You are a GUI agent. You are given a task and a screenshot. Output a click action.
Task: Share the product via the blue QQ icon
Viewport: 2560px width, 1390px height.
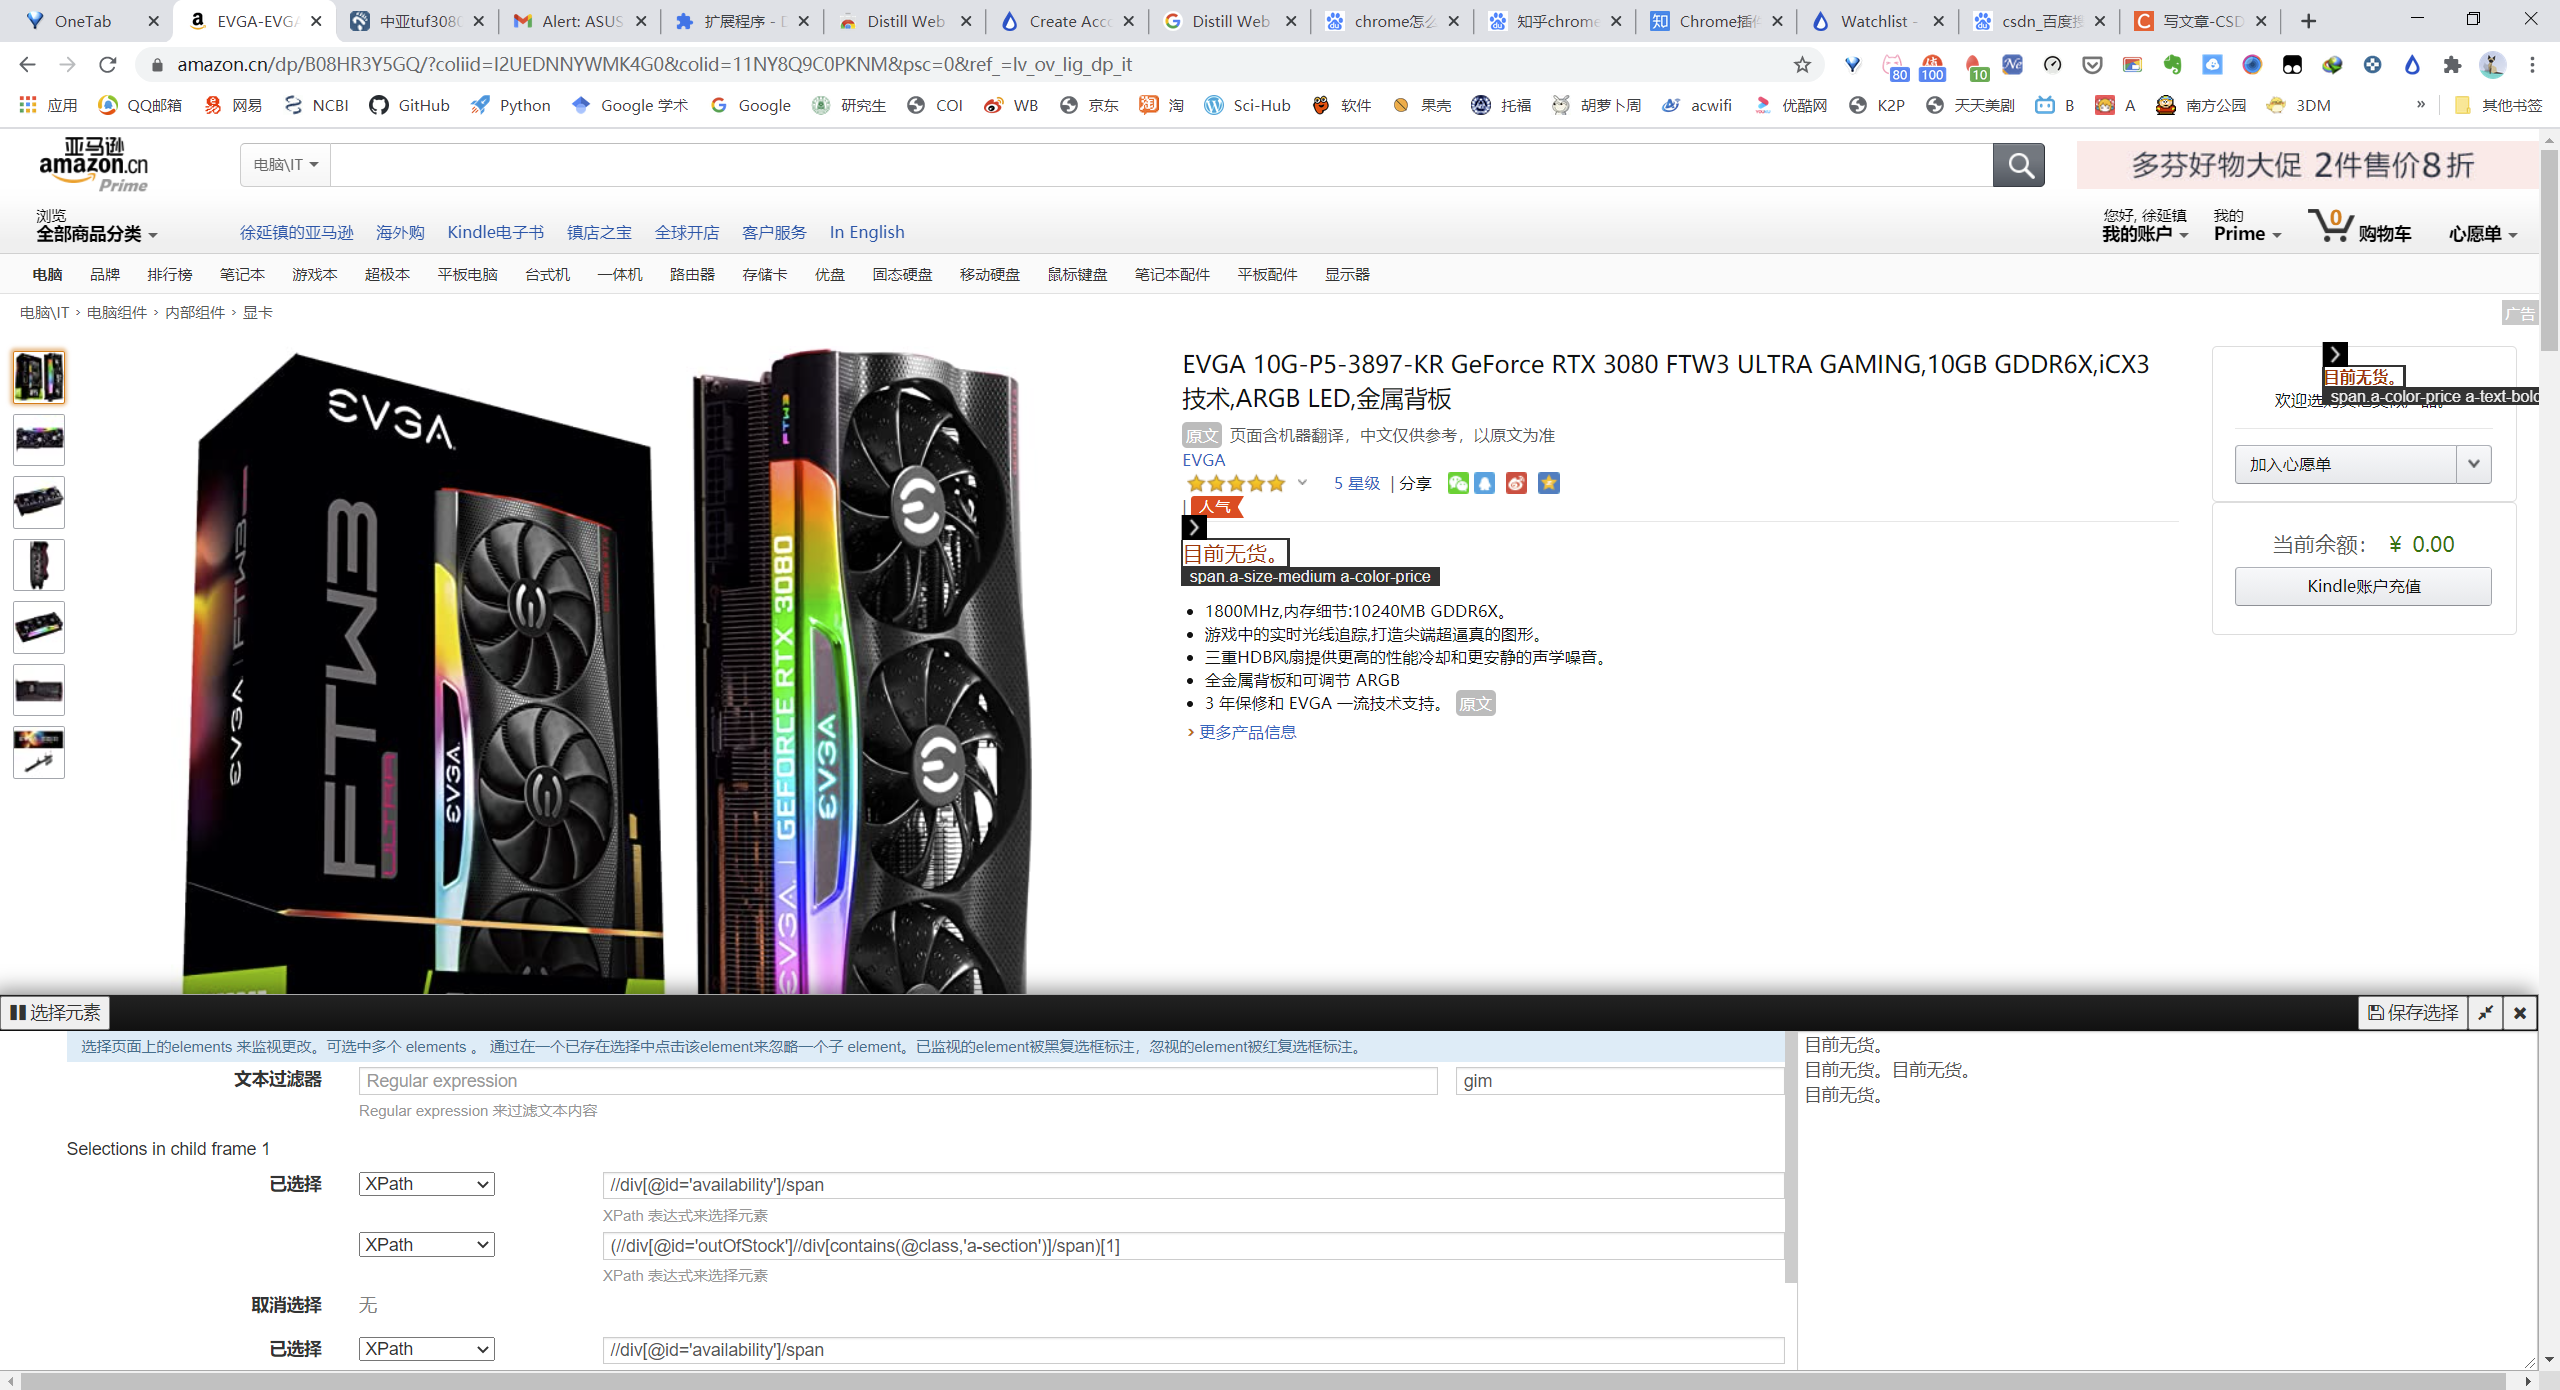tap(1485, 483)
